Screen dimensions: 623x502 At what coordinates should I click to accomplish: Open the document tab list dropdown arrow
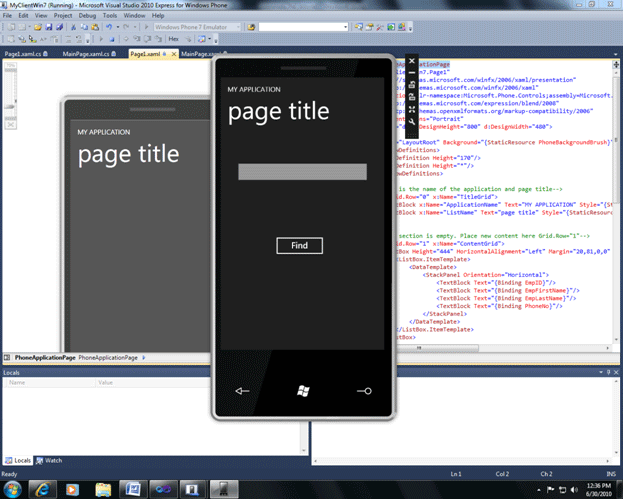615,54
